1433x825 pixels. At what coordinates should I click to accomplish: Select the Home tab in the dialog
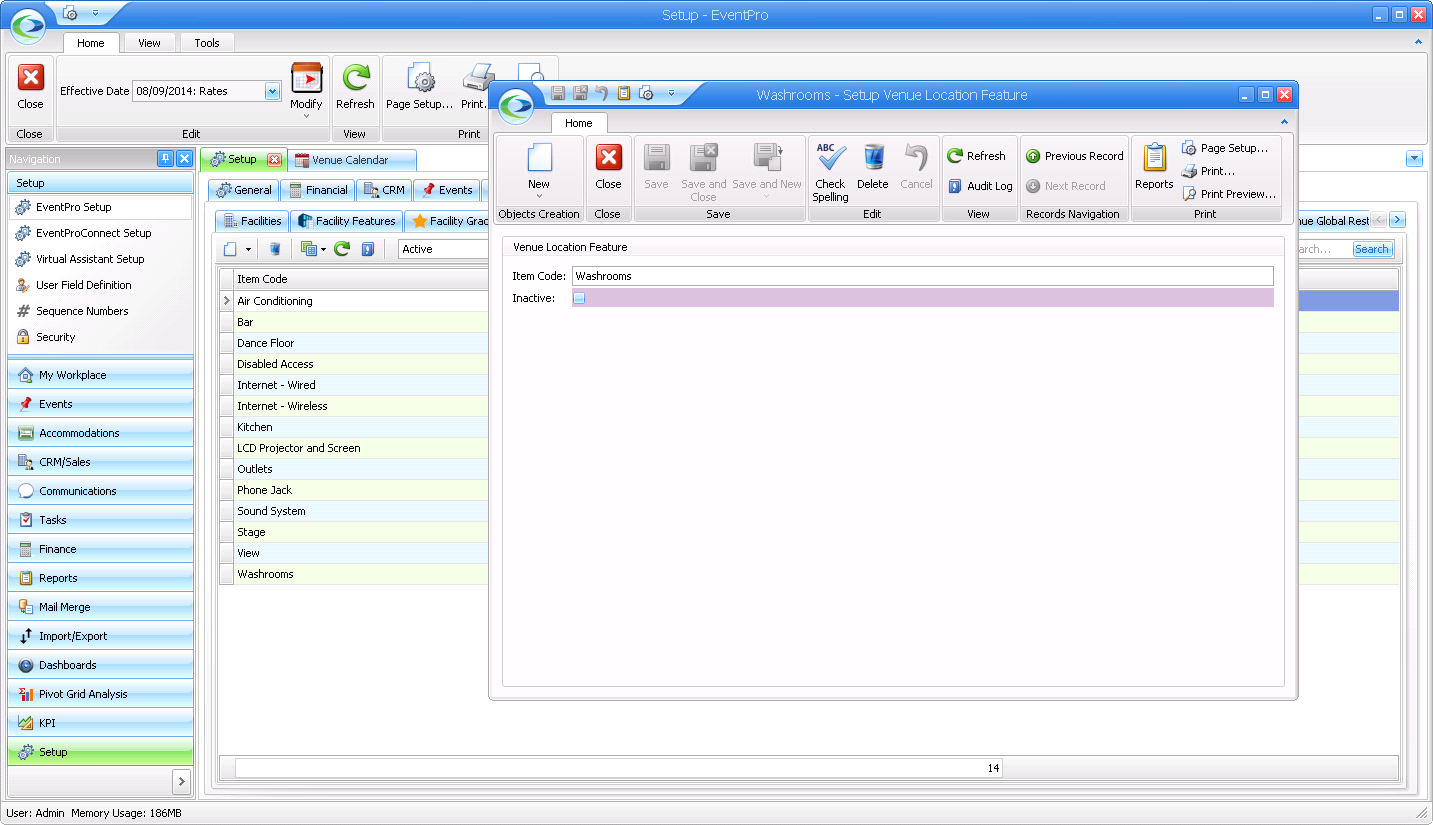[x=578, y=123]
